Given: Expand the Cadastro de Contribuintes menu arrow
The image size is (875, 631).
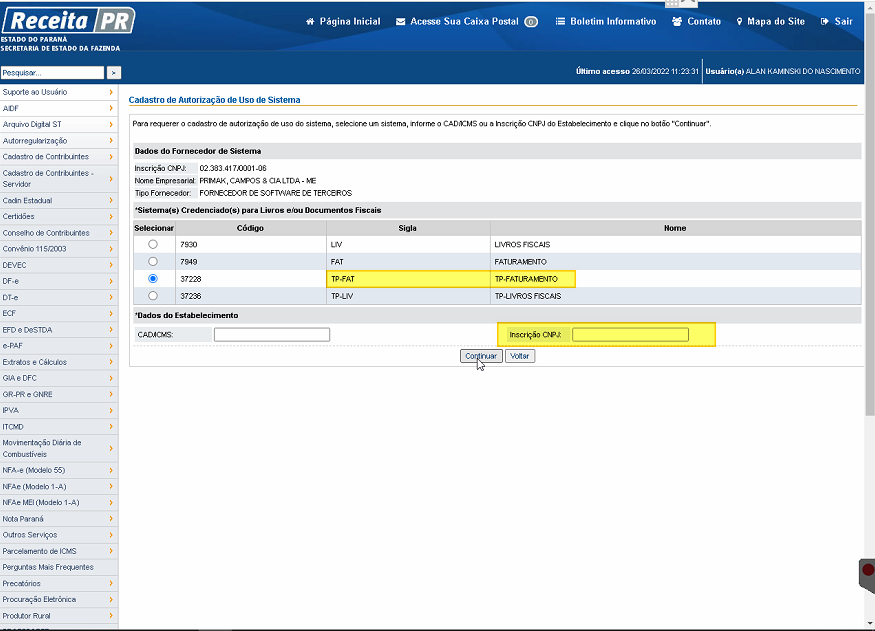Looking at the screenshot, I should tap(111, 157).
